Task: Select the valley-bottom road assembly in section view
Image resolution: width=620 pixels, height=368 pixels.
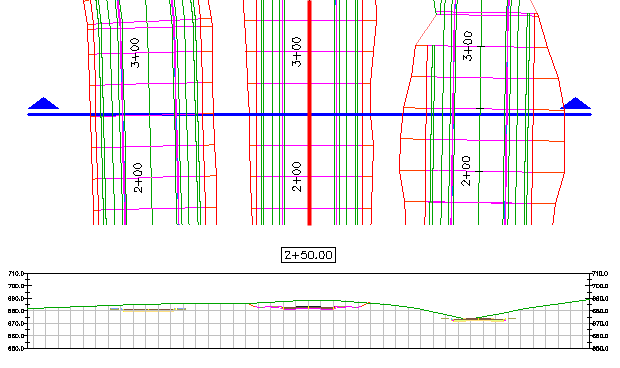Action: 478,319
